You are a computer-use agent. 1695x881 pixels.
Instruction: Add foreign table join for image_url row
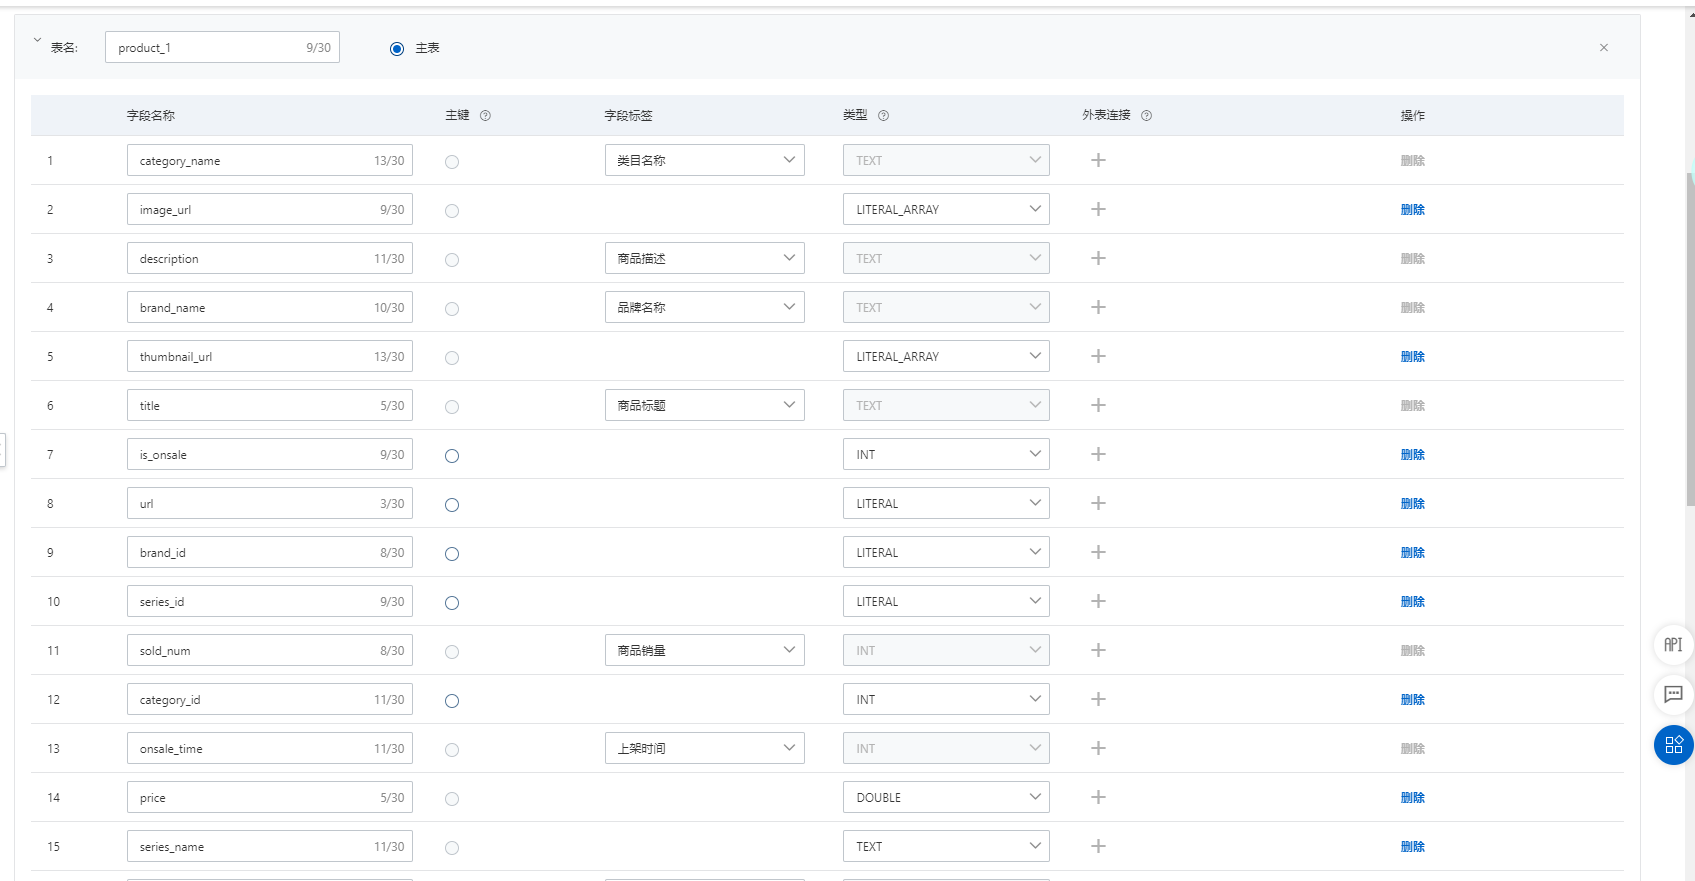click(1098, 209)
